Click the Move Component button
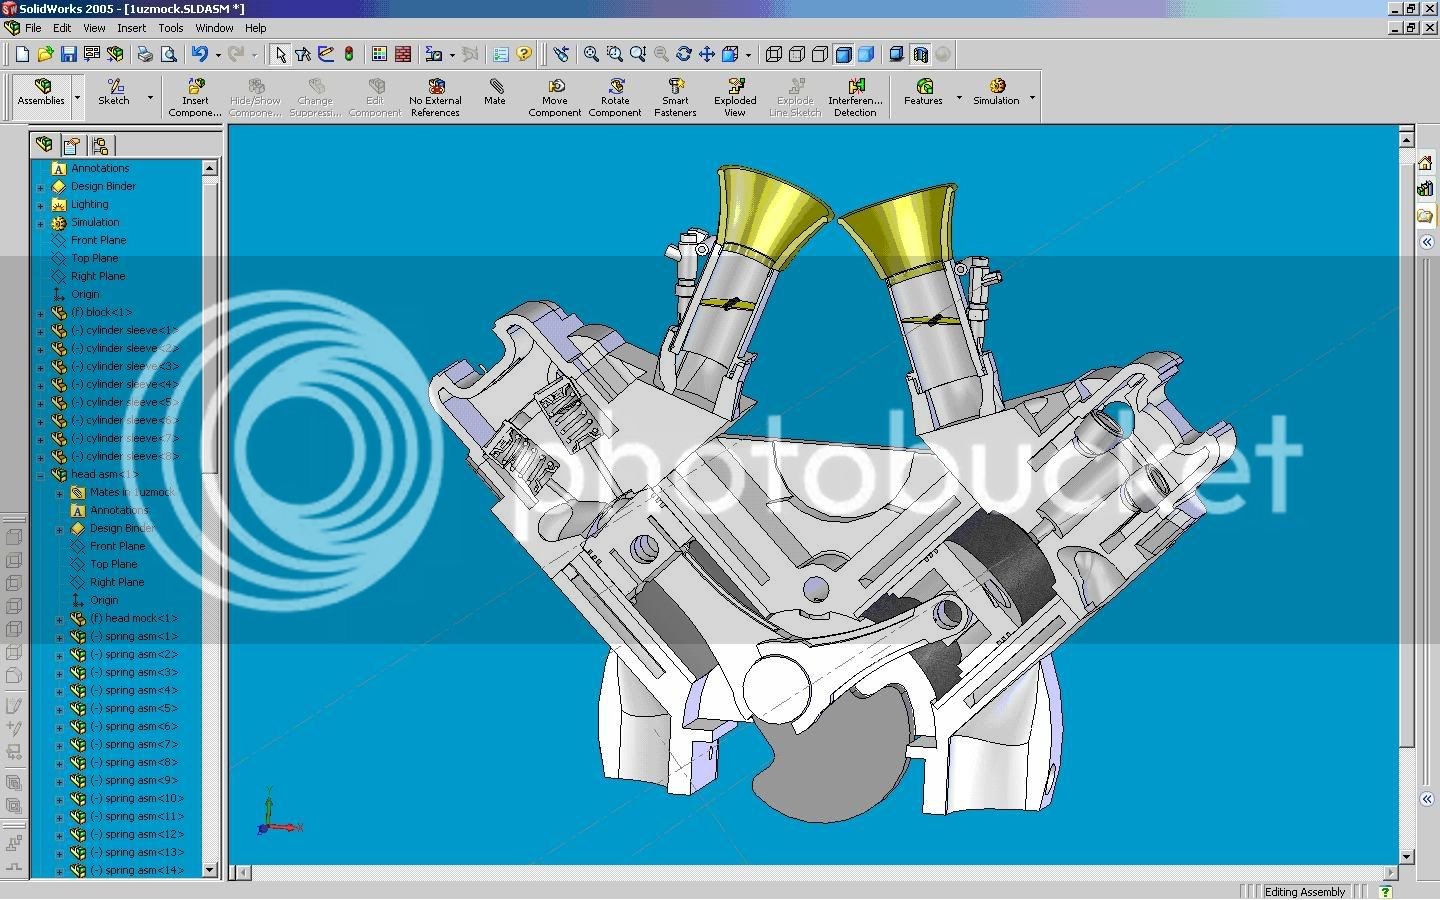The image size is (1440, 900). click(555, 98)
